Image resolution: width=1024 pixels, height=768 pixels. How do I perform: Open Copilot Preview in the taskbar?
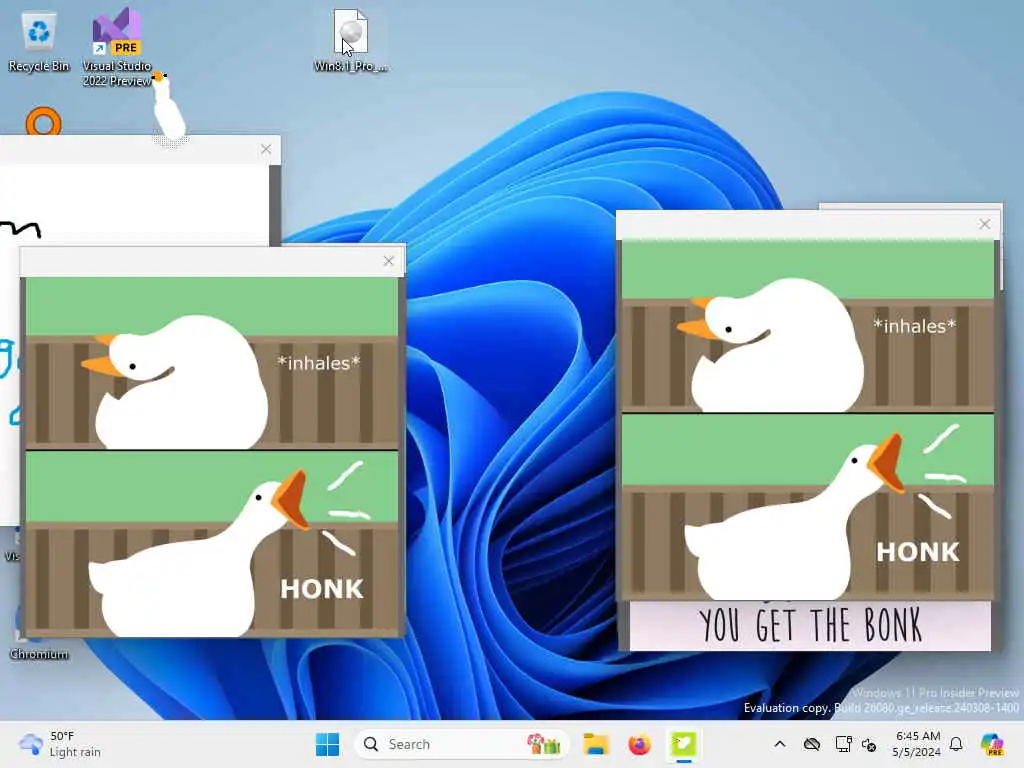pos(992,744)
